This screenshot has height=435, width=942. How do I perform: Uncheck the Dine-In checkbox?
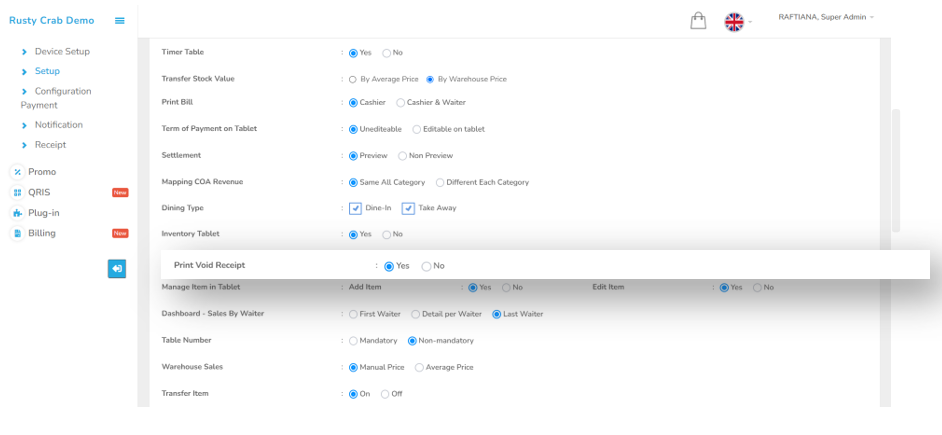tap(355, 208)
